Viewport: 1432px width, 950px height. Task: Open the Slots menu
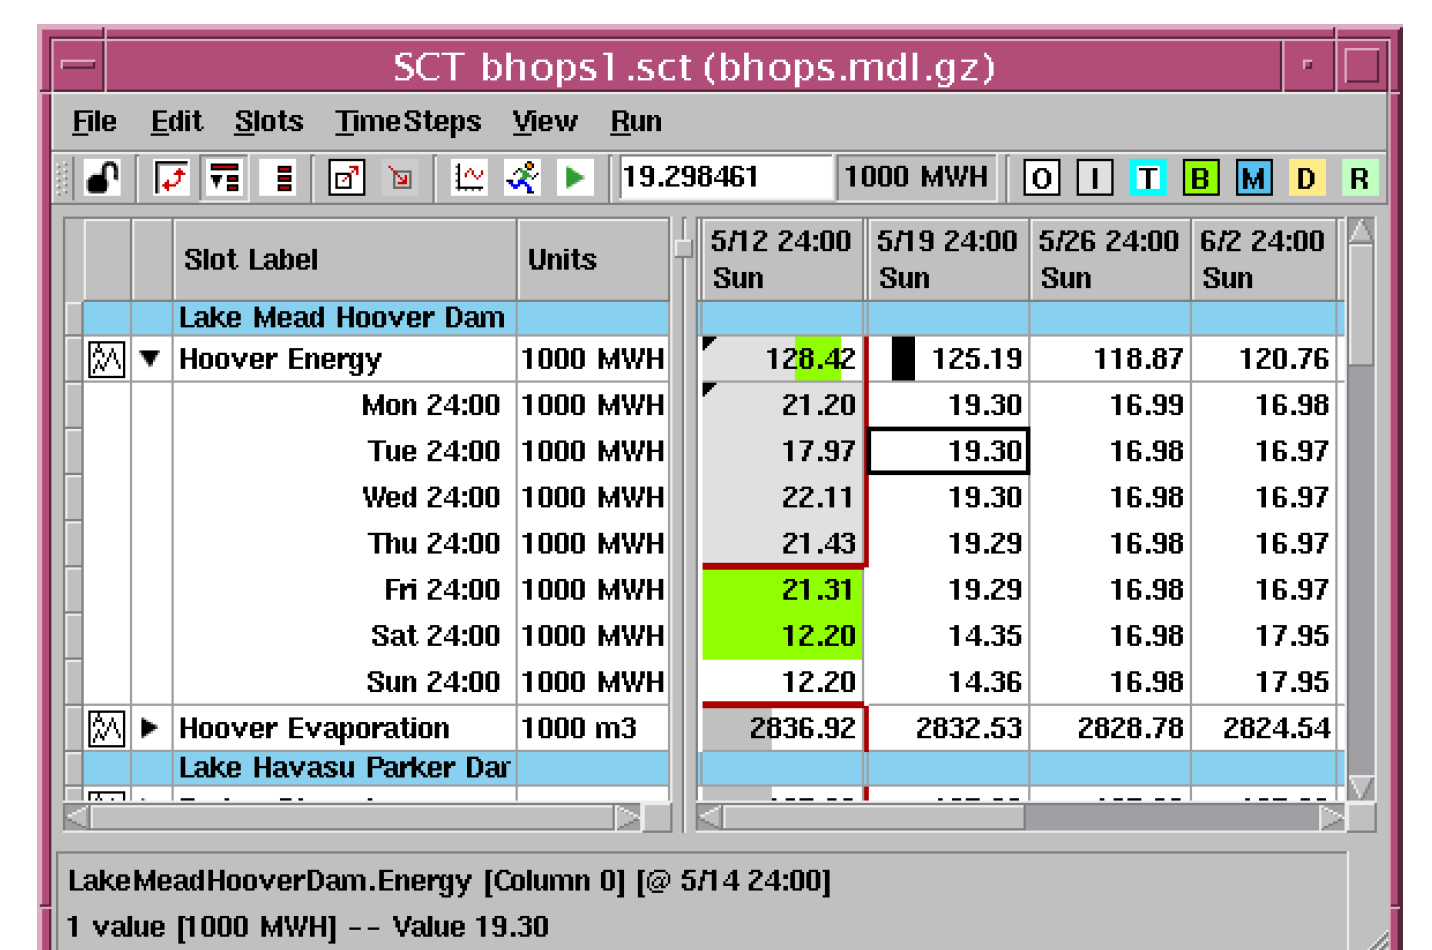point(269,122)
